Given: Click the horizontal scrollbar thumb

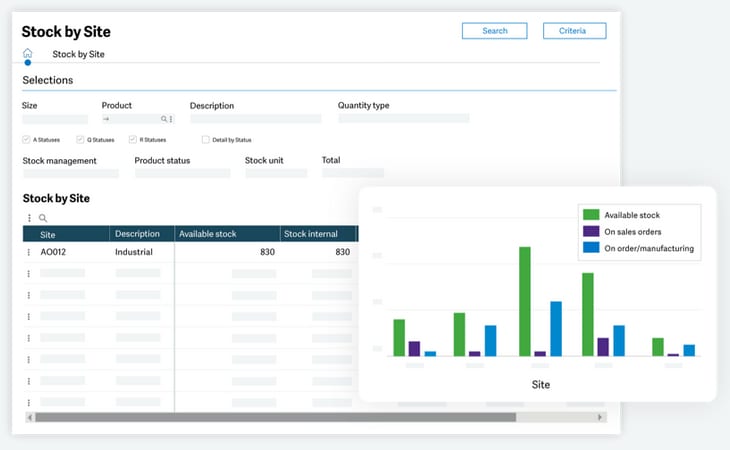Looking at the screenshot, I should coord(276,417).
